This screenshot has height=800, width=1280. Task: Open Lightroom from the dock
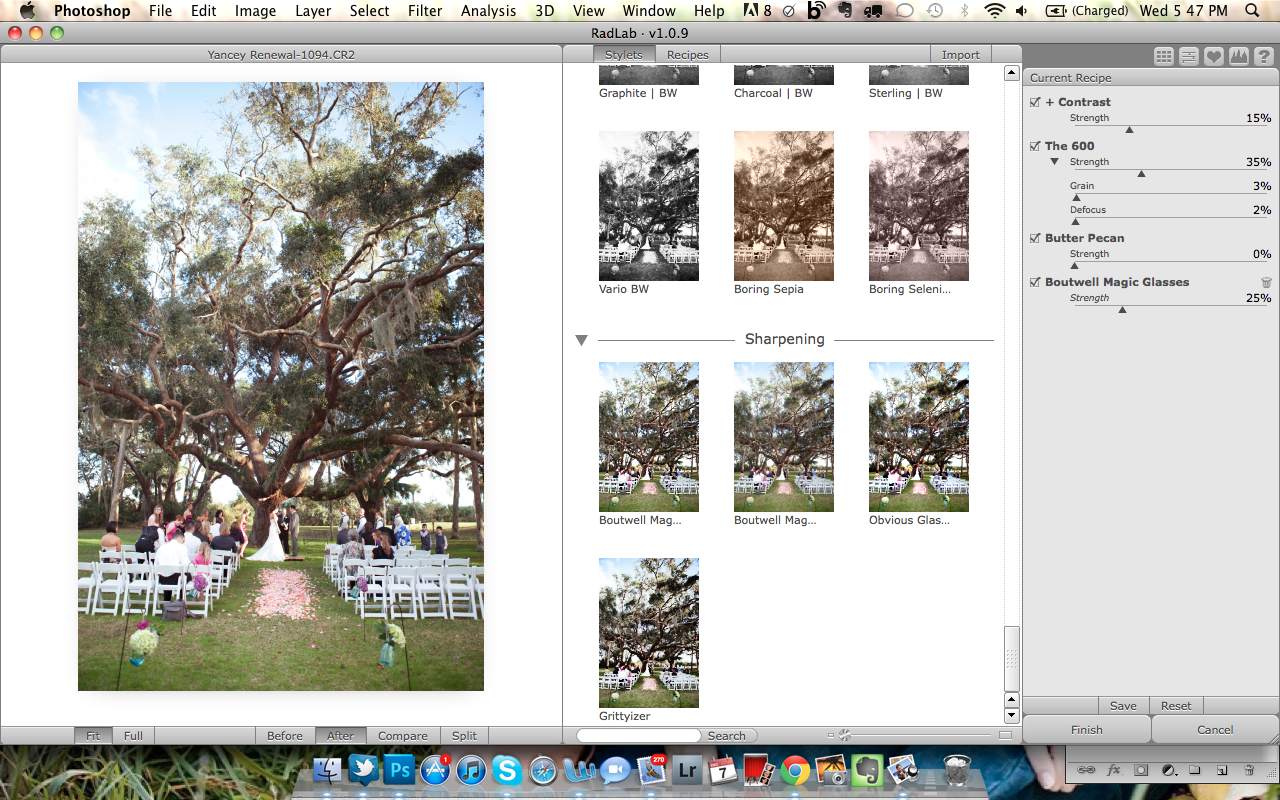687,771
